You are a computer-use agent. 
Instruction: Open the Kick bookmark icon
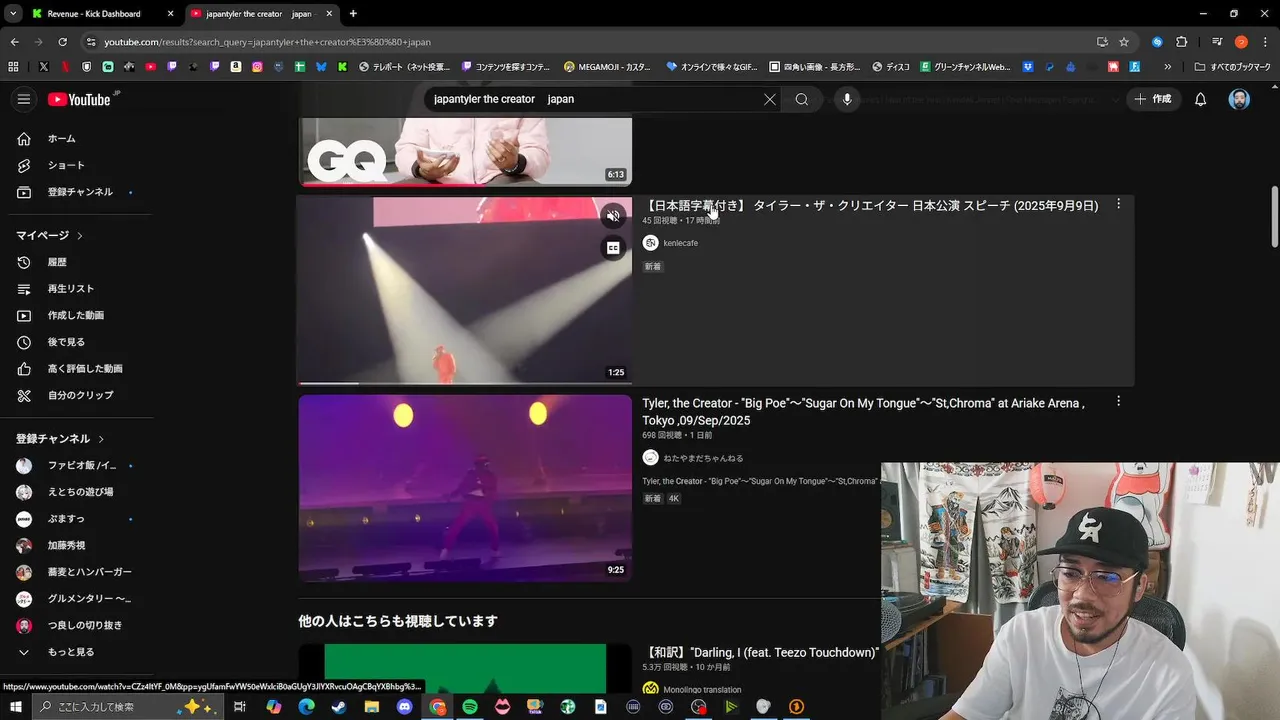(x=342, y=67)
